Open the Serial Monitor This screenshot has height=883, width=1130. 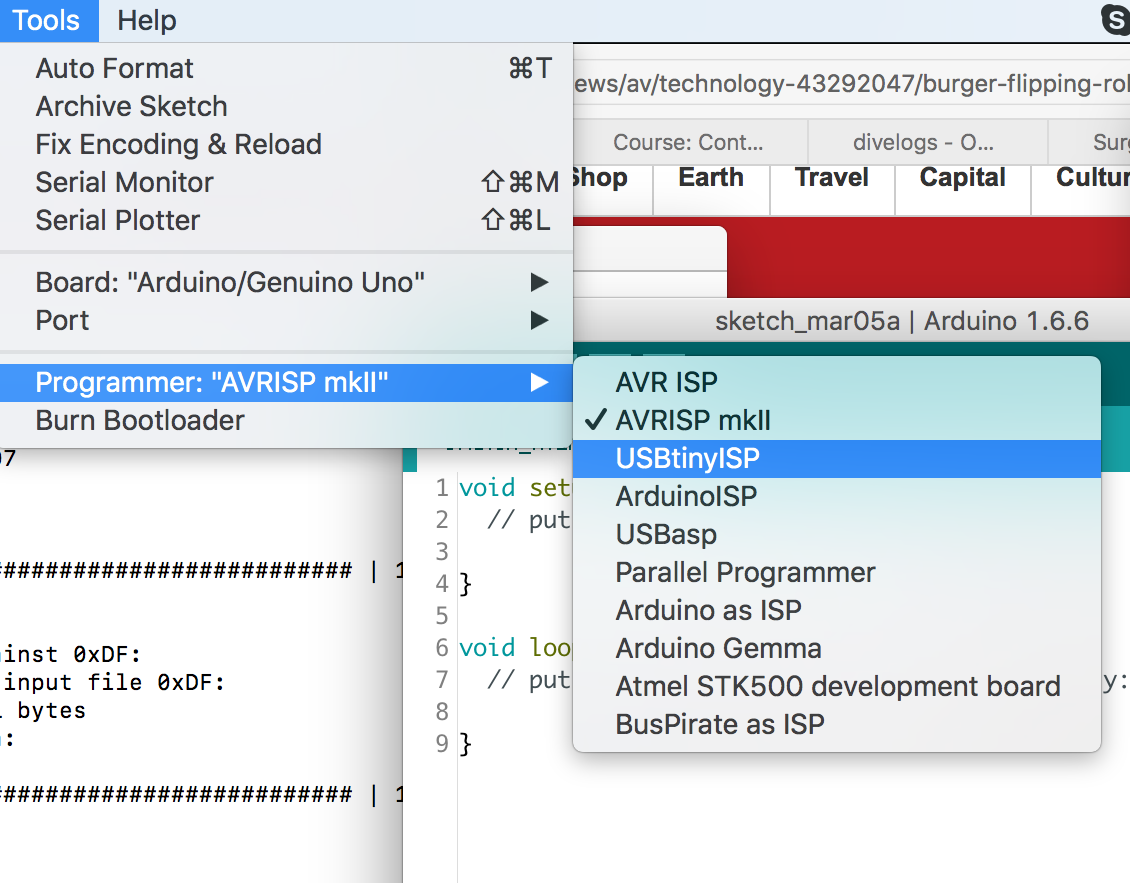(x=125, y=182)
